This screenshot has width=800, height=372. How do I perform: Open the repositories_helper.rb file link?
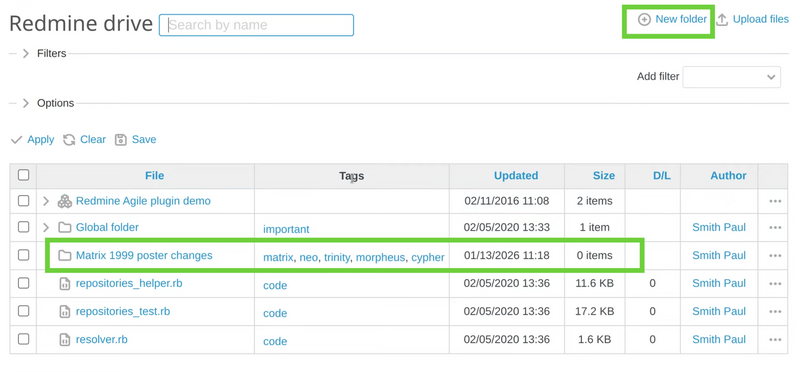pos(129,283)
